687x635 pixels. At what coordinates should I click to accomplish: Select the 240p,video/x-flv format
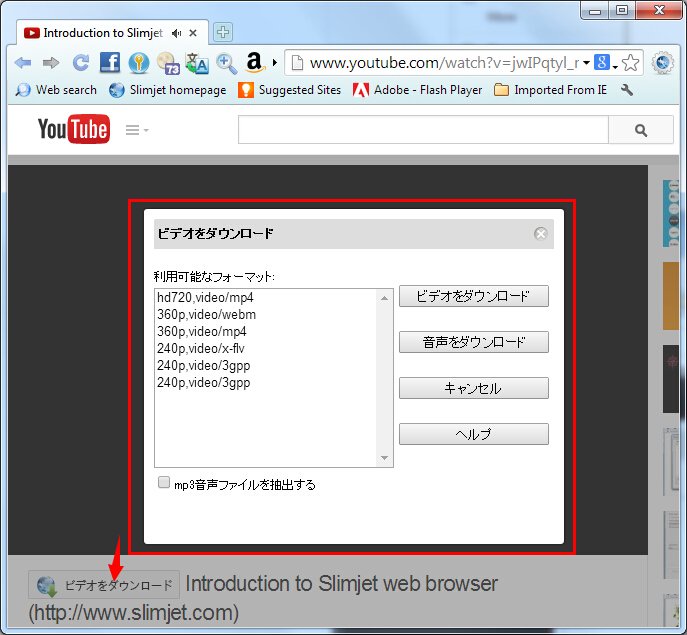pos(266,348)
